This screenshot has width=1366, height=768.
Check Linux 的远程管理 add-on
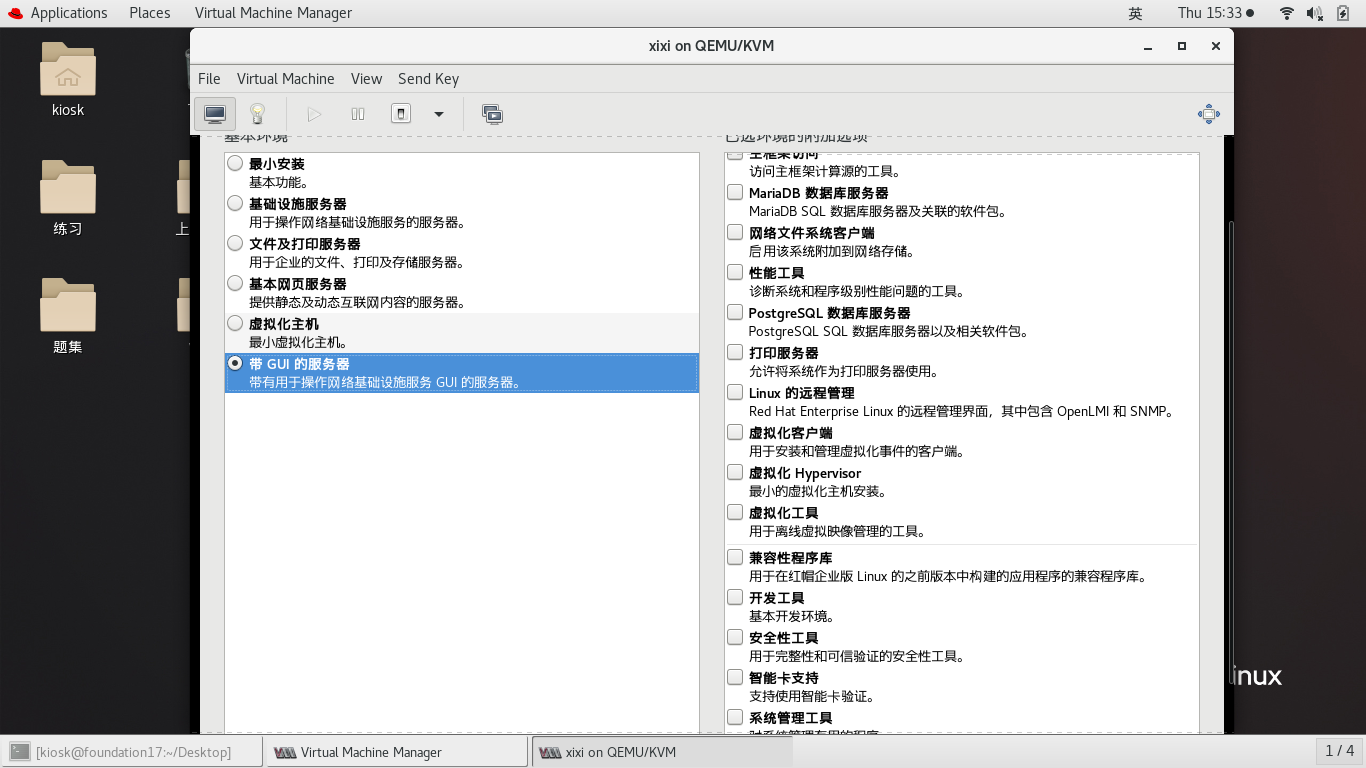tap(735, 392)
